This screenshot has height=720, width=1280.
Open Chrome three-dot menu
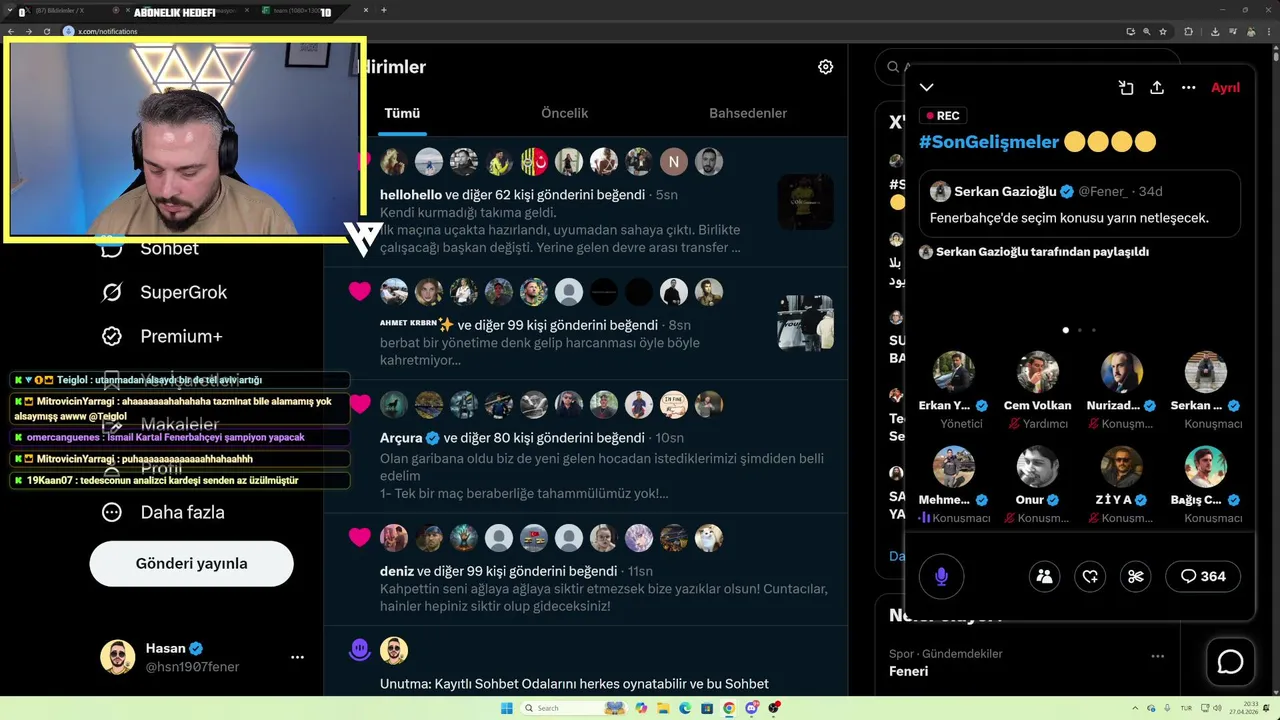coord(1269,31)
